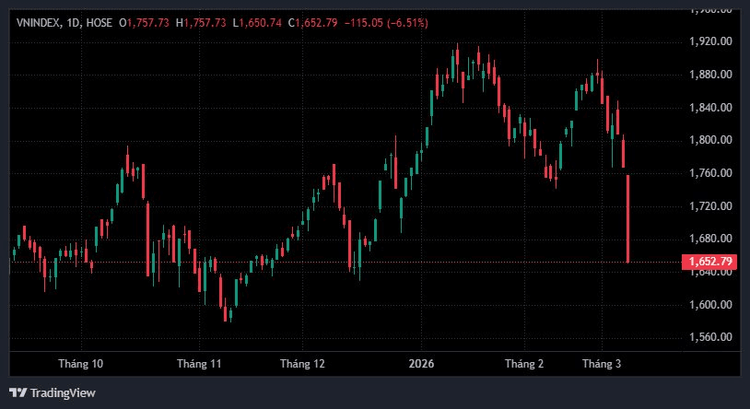Click the Tháng 12 time axis label
Viewport: 750px width, 409px height.
(302, 364)
